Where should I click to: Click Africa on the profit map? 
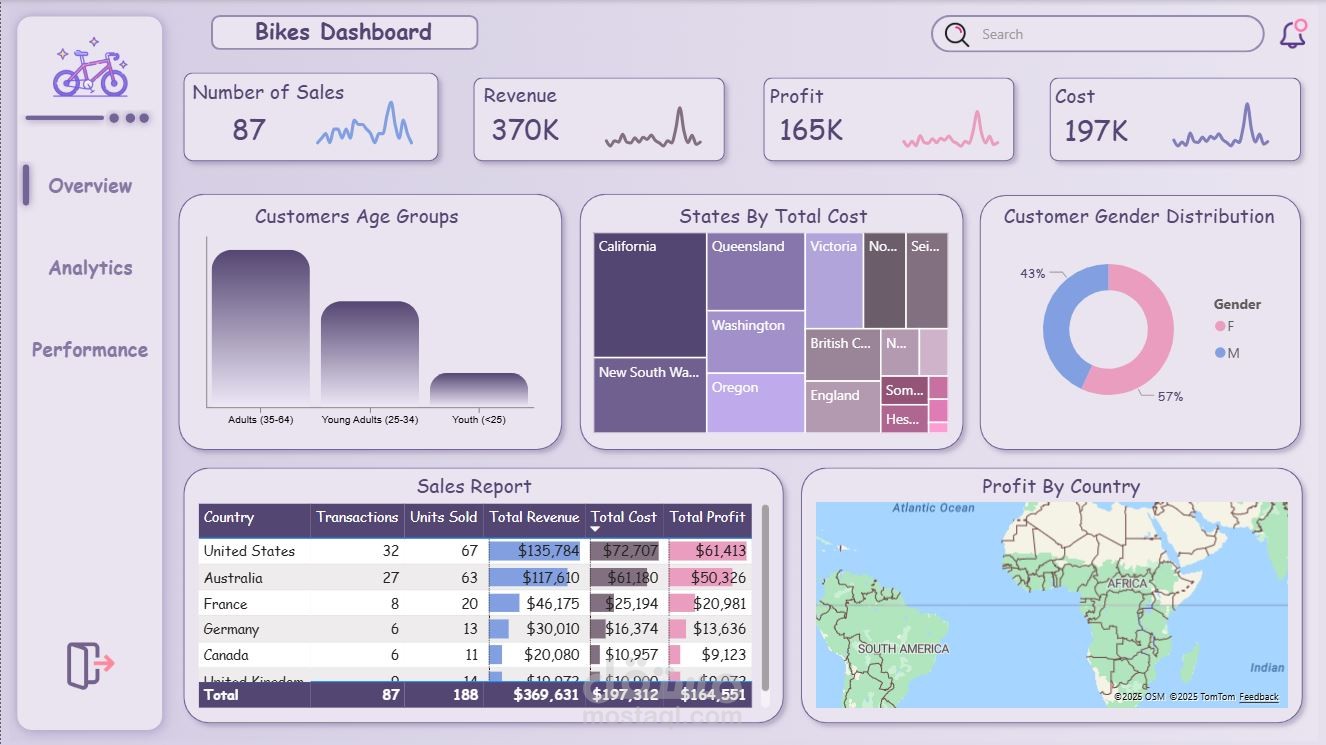1128,583
